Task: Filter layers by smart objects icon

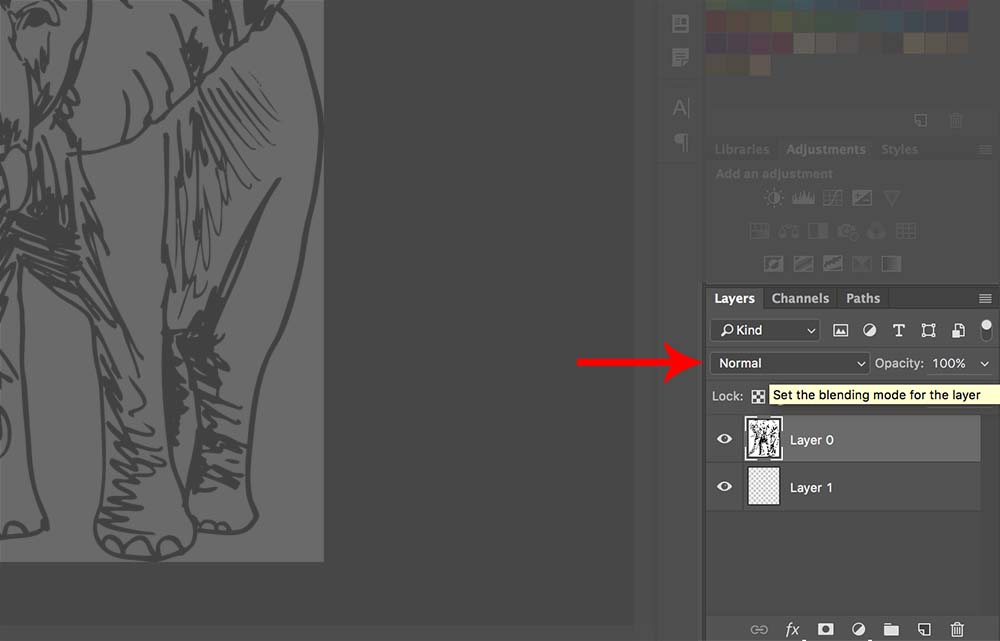Action: click(x=957, y=330)
